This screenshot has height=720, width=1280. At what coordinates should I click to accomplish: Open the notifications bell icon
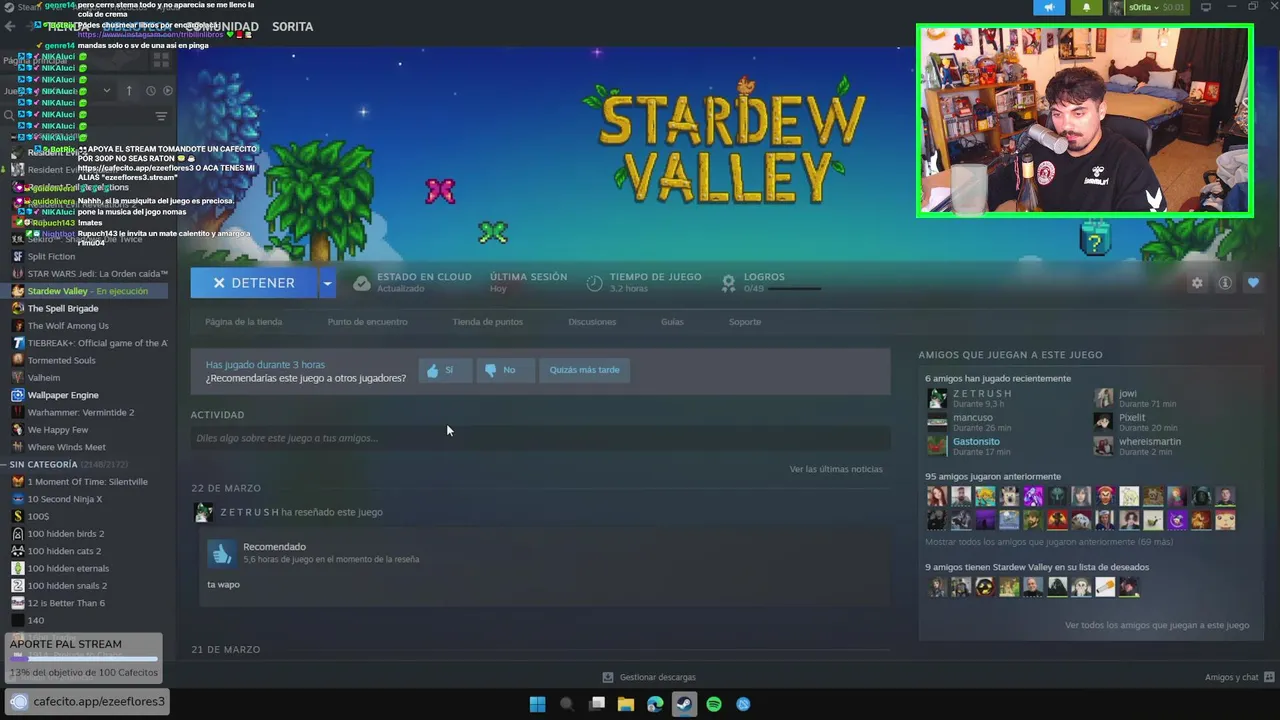[x=1086, y=7]
